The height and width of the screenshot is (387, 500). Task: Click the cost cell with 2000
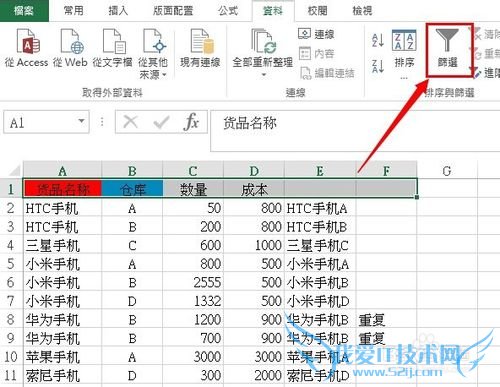(x=254, y=376)
